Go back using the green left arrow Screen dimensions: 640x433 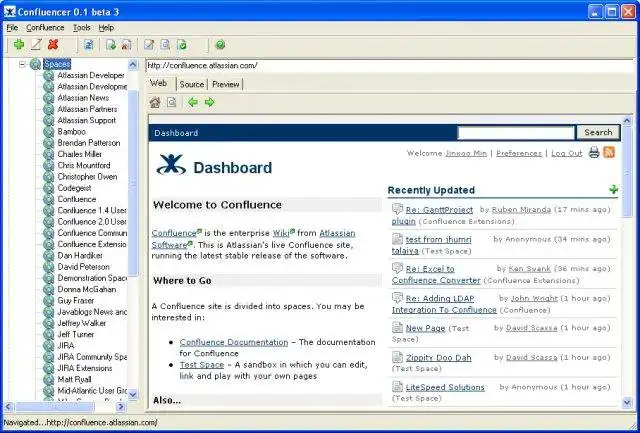[x=193, y=102]
